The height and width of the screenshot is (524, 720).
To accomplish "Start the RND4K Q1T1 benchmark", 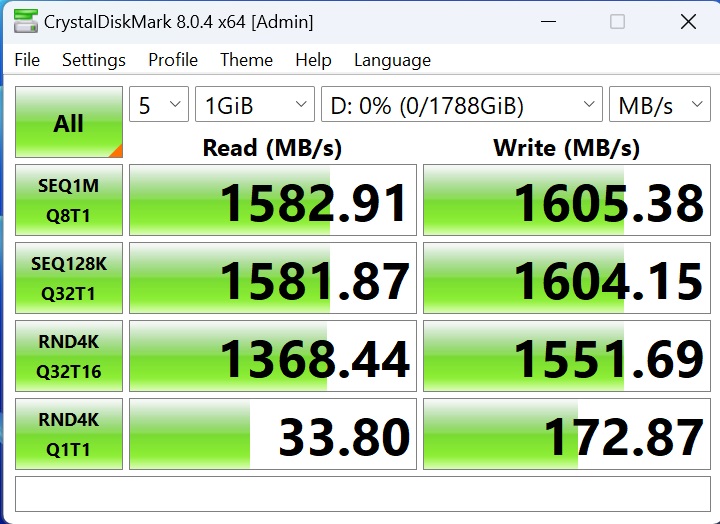I will click(x=69, y=434).
